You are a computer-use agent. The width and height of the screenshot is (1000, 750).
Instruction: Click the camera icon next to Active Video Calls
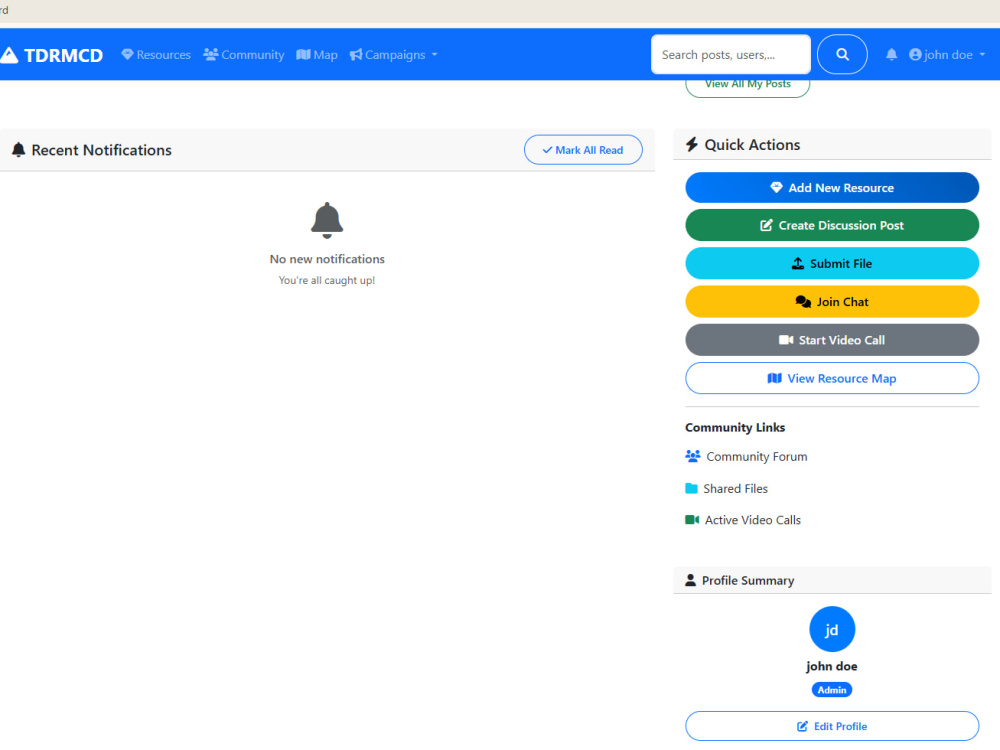click(692, 520)
